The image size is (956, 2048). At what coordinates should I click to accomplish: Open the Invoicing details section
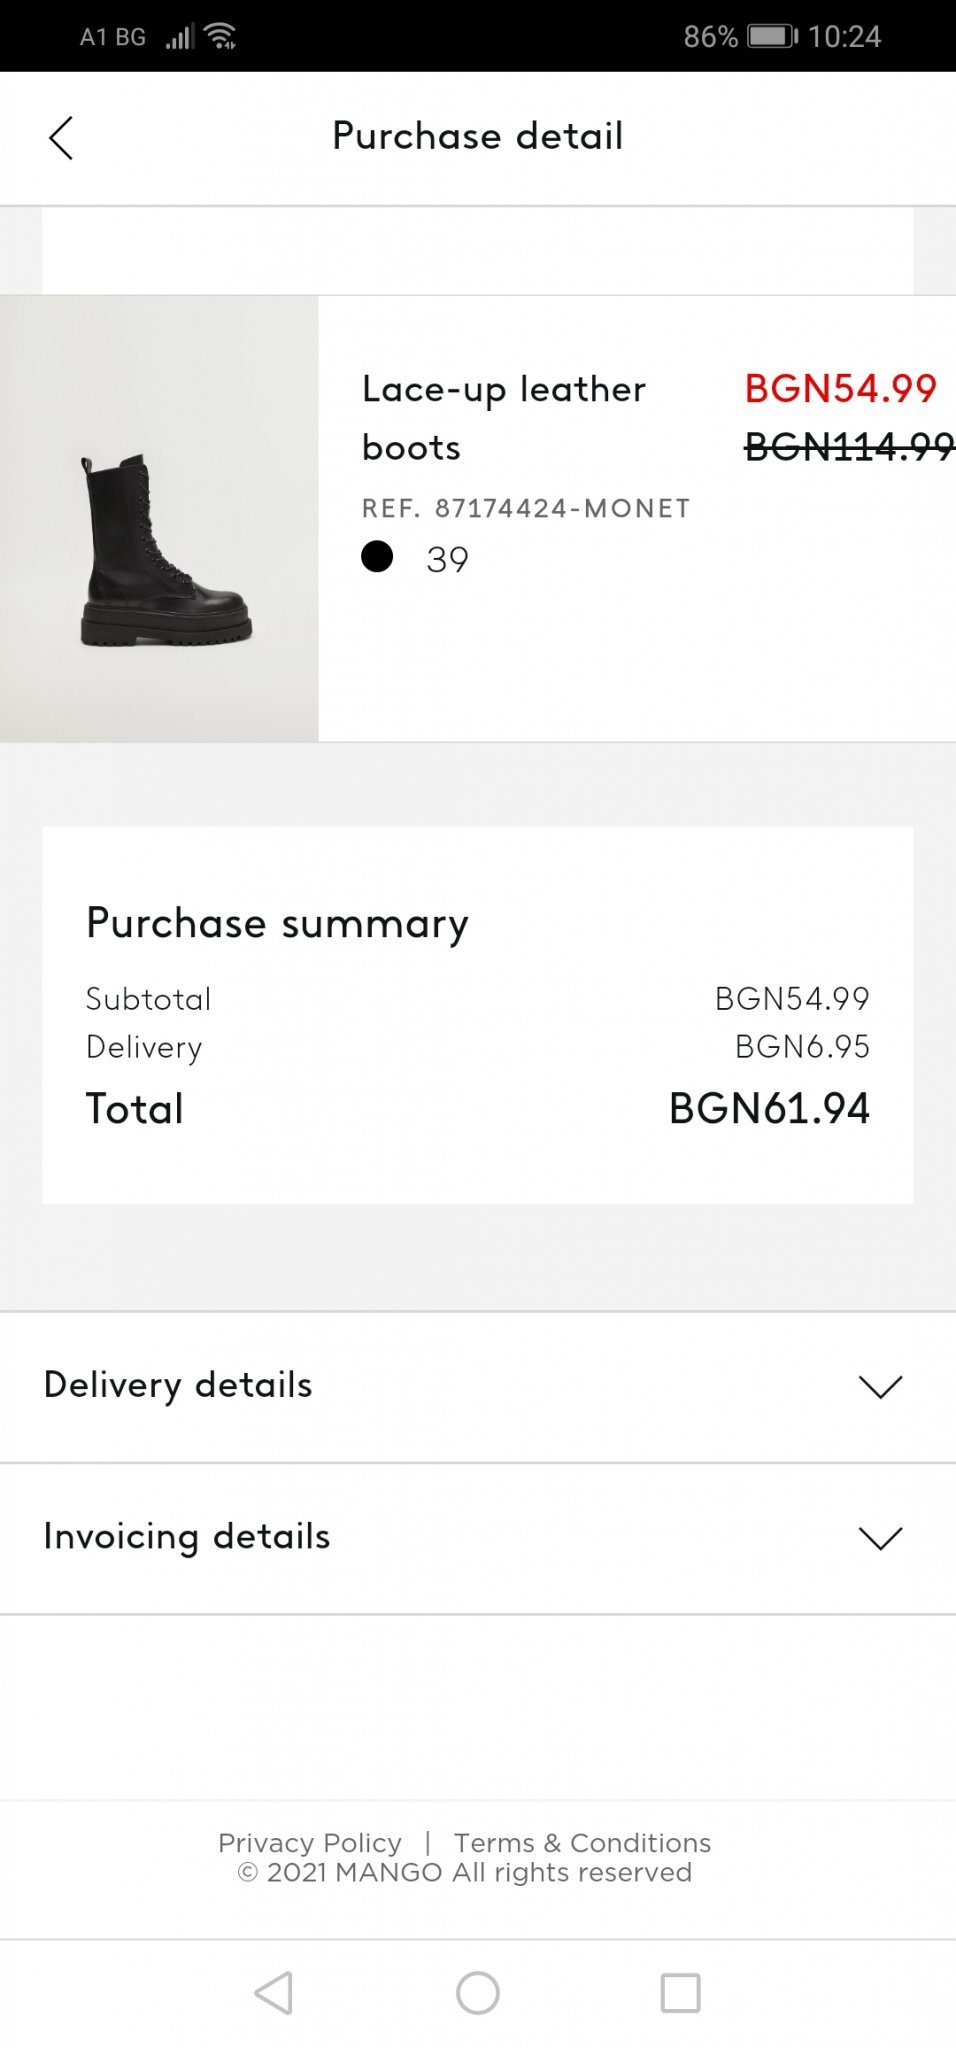[187, 1536]
